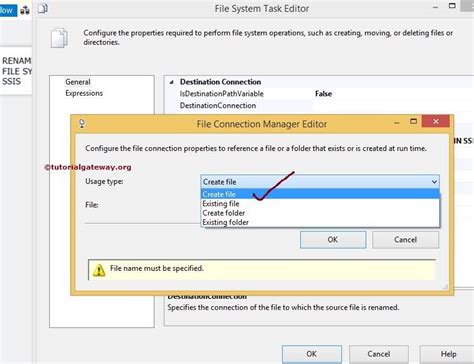Click the DestinationConnection value field
474x364 pixels.
tap(393, 106)
